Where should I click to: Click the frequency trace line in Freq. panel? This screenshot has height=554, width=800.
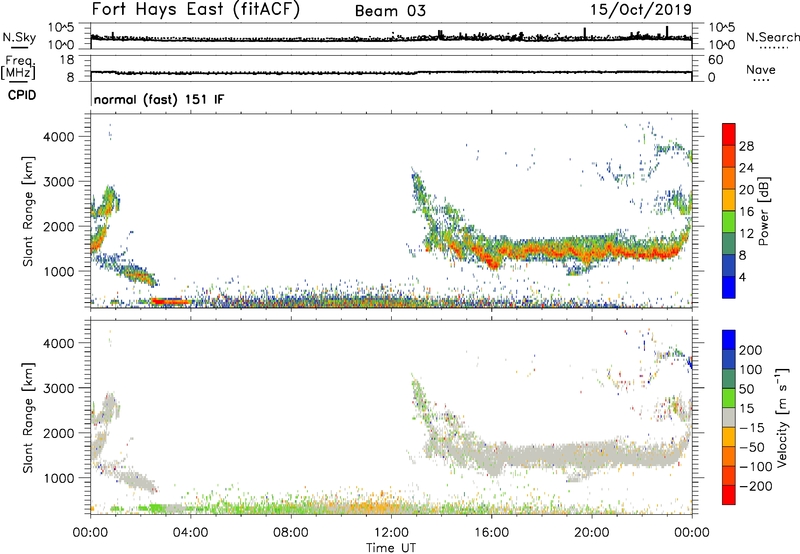point(391,72)
